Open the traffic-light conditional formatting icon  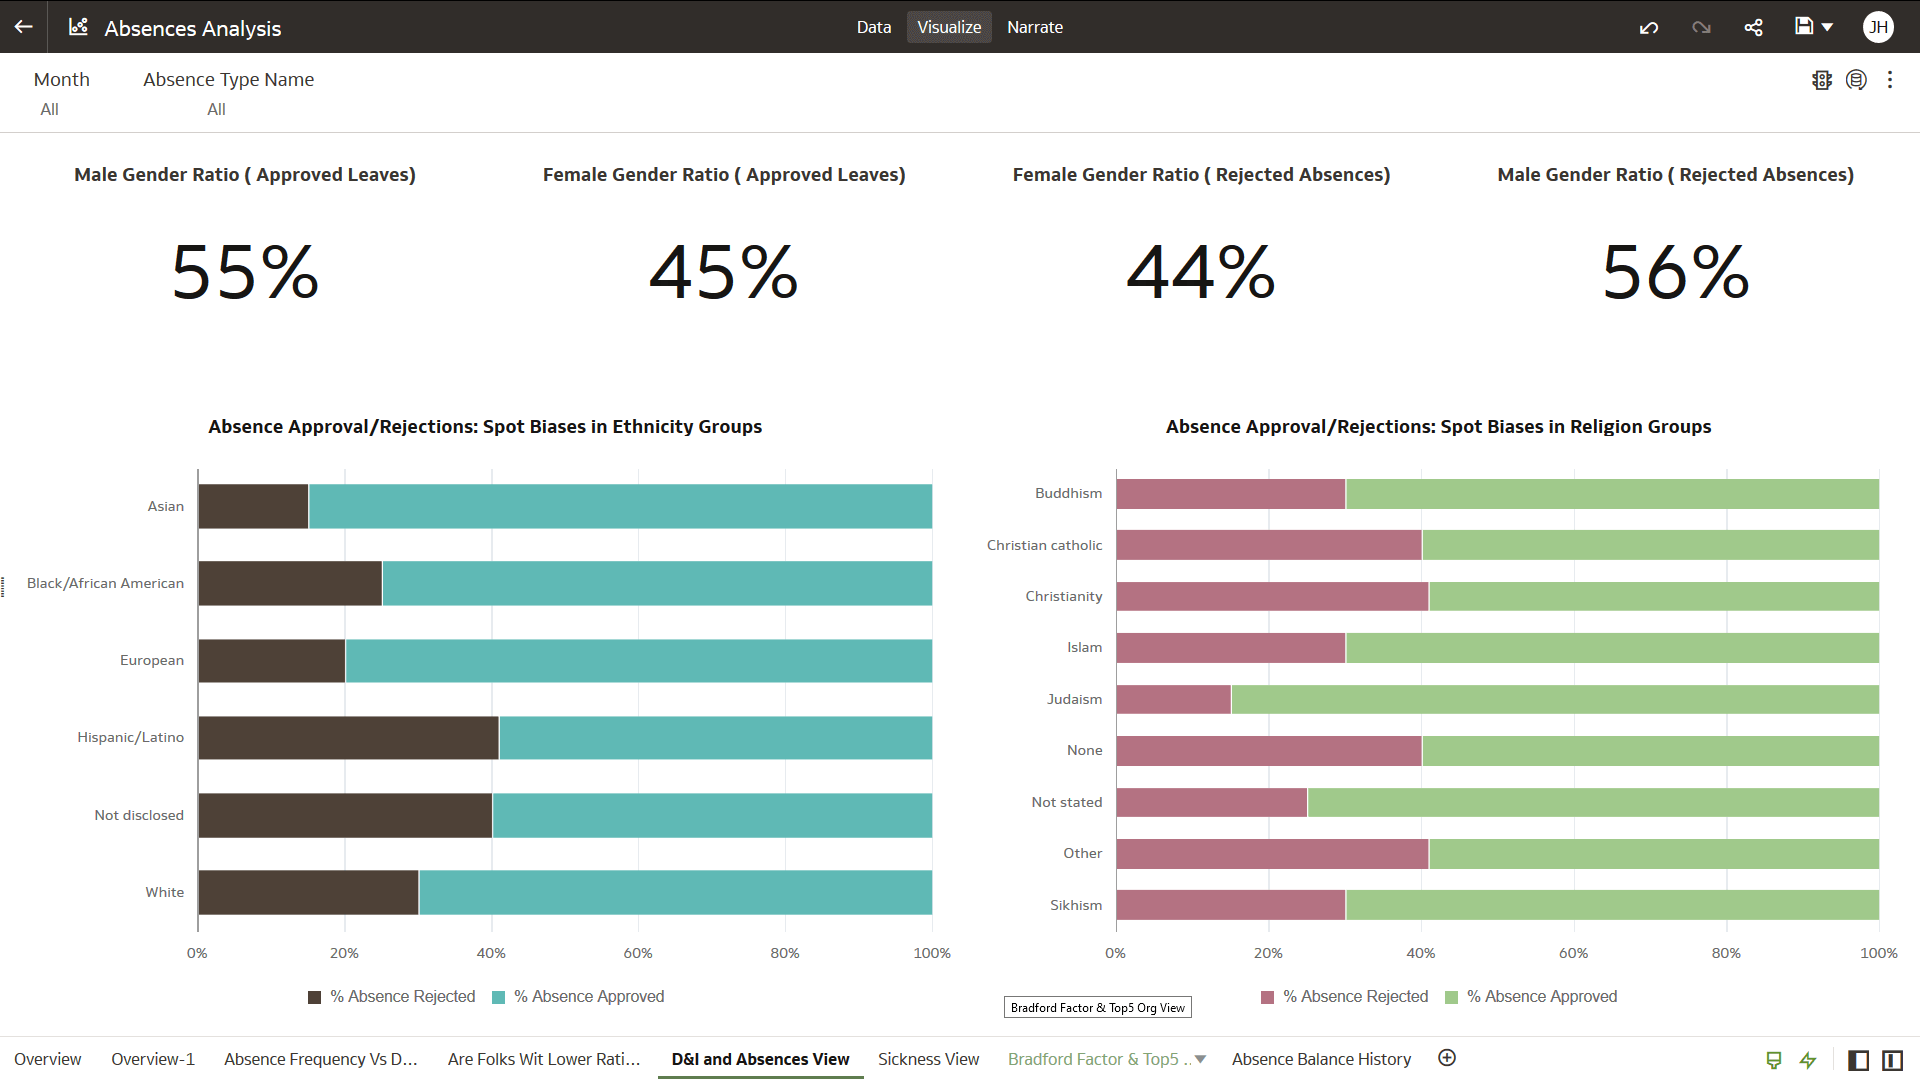[x=1822, y=80]
